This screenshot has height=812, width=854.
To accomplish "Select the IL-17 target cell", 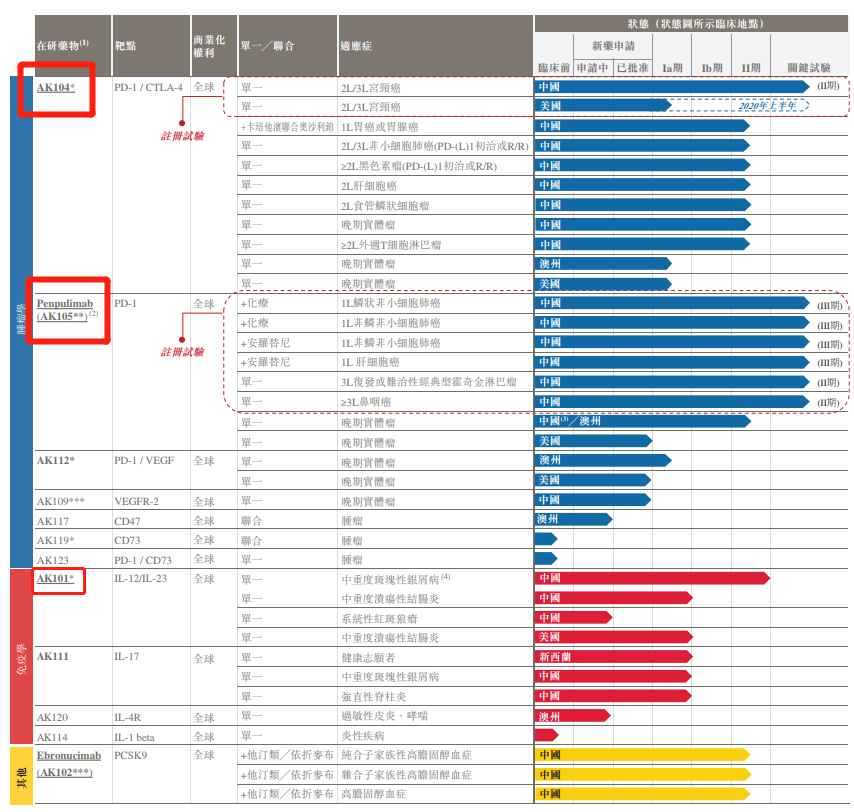I will point(126,656).
